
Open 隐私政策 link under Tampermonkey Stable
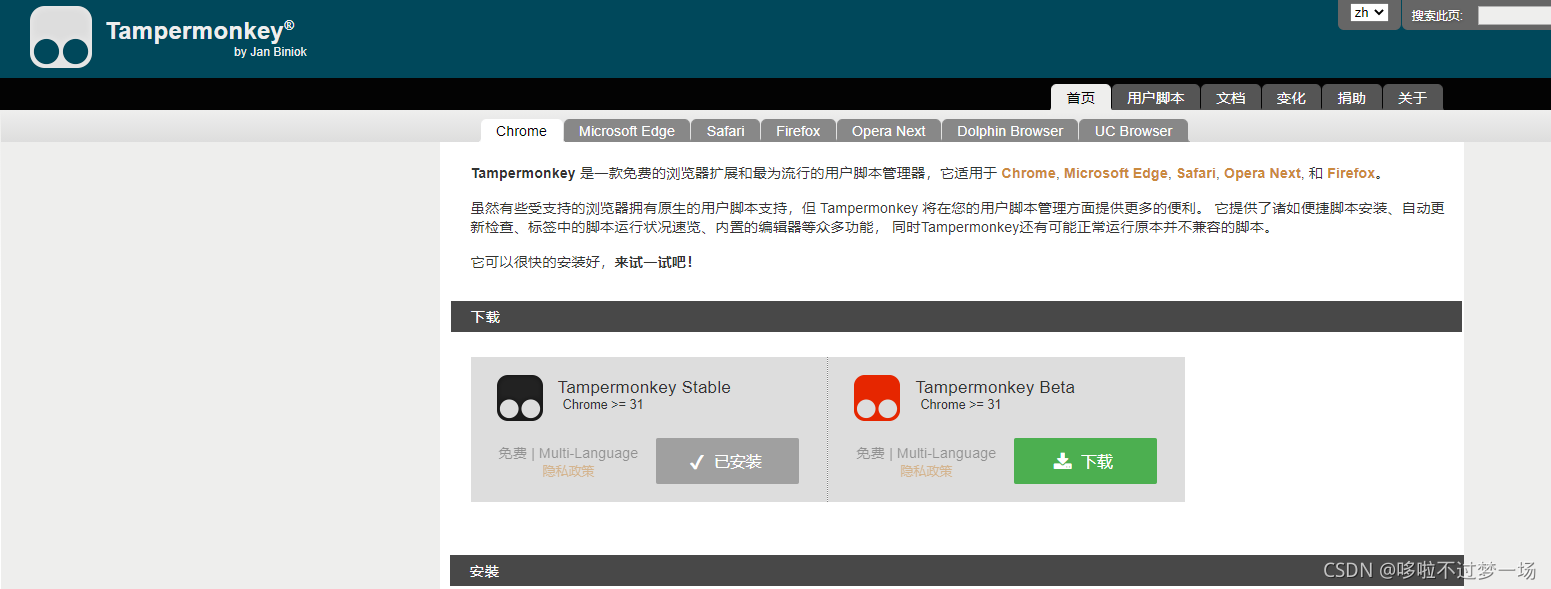pyautogui.click(x=568, y=471)
